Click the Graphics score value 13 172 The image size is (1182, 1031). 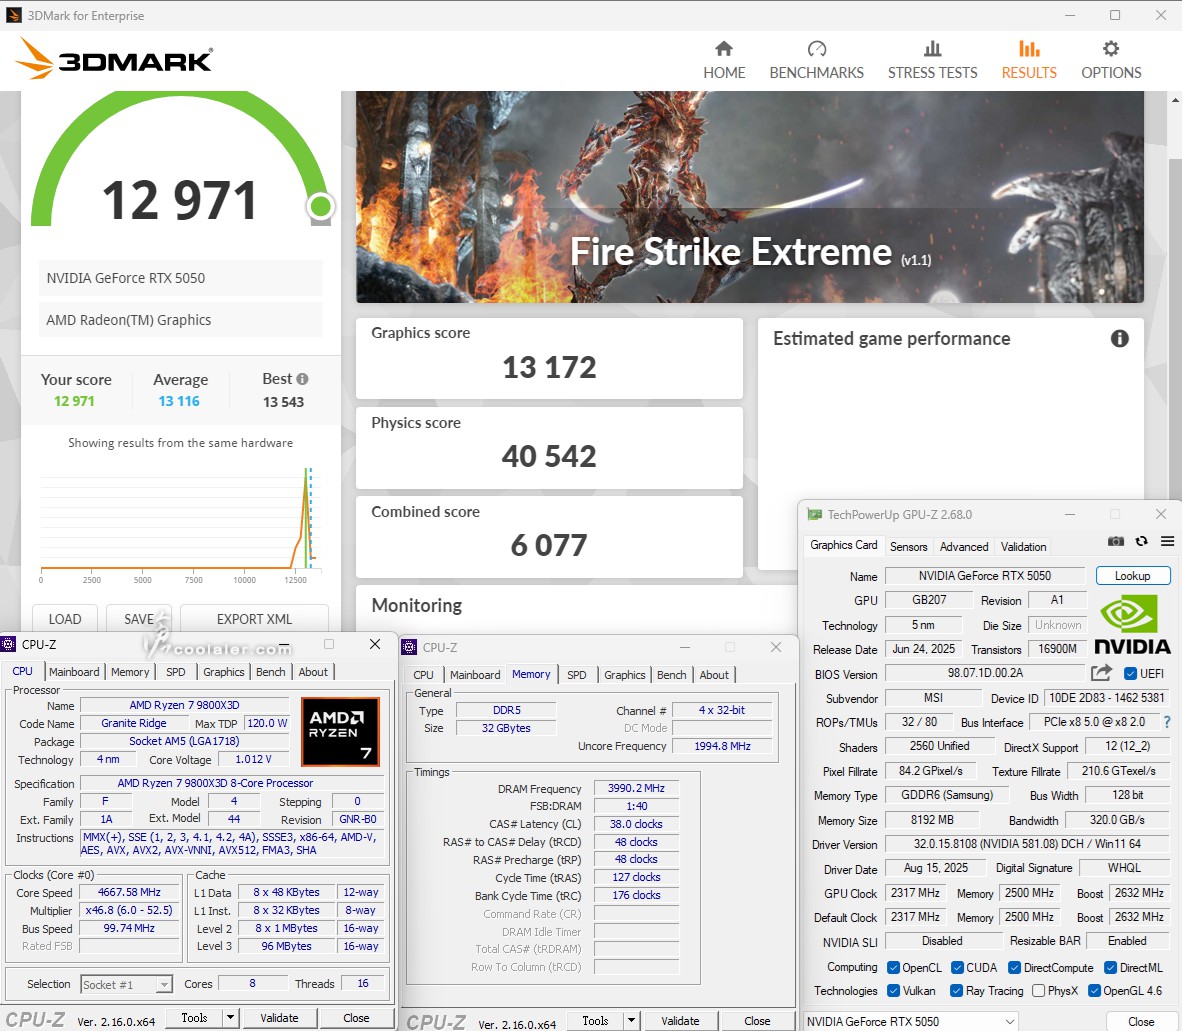coord(549,368)
